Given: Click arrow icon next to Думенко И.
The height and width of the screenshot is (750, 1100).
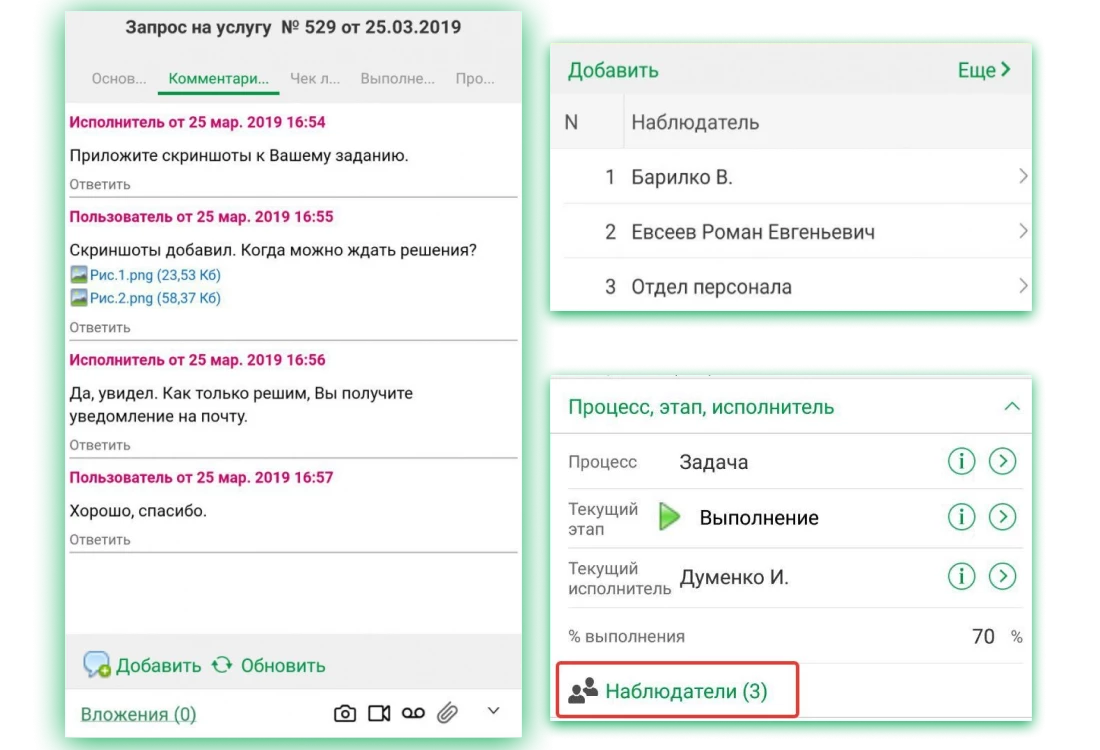Looking at the screenshot, I should tap(1002, 576).
